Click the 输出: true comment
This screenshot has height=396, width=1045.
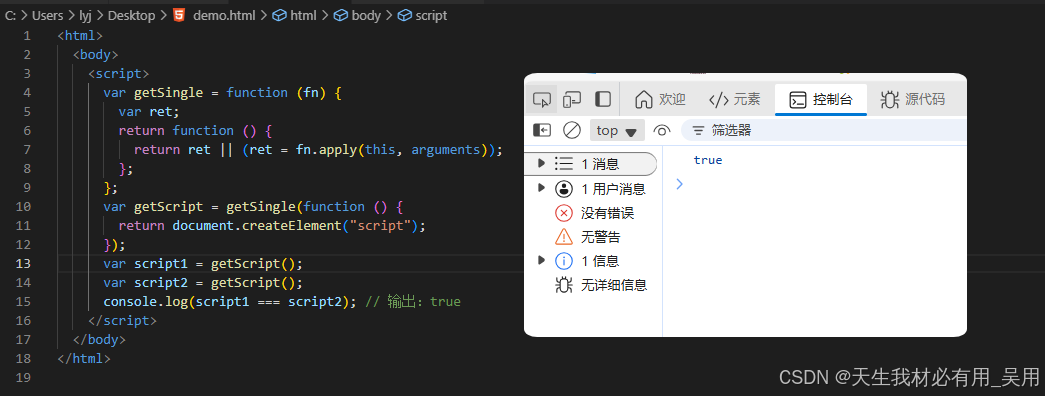tap(413, 302)
